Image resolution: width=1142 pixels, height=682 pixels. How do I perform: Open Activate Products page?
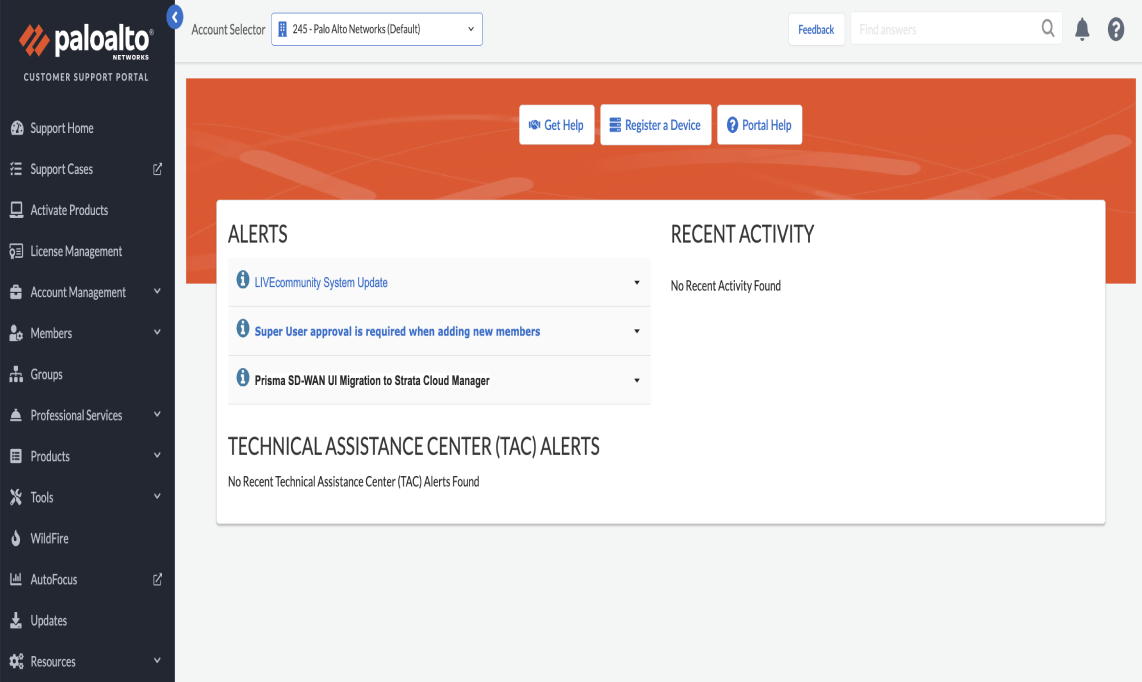coord(69,210)
